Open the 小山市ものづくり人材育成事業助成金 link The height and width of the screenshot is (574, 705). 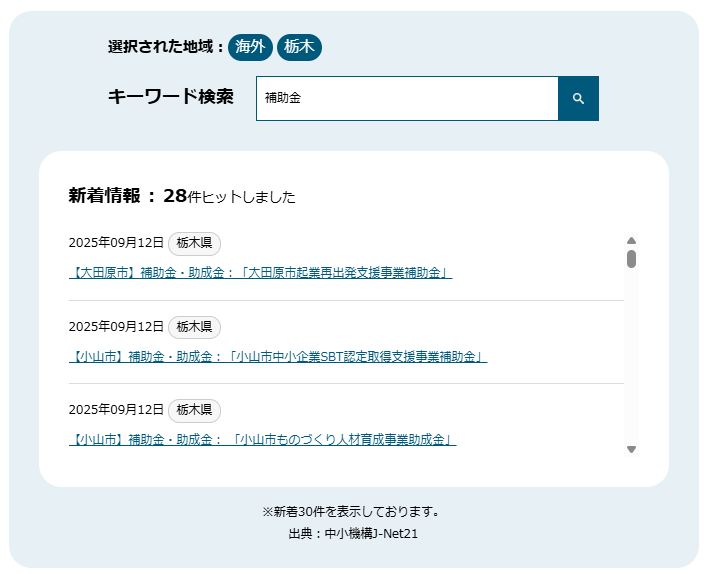click(x=263, y=439)
